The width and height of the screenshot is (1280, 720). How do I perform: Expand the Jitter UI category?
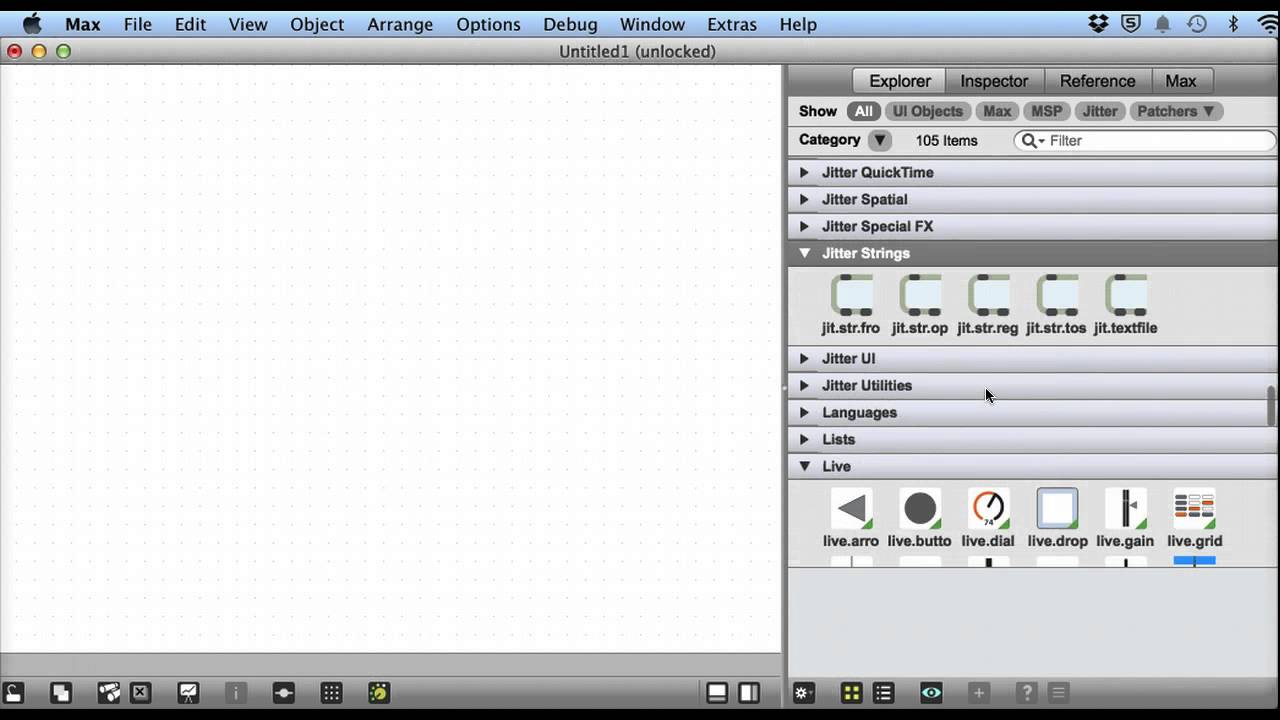(x=804, y=358)
